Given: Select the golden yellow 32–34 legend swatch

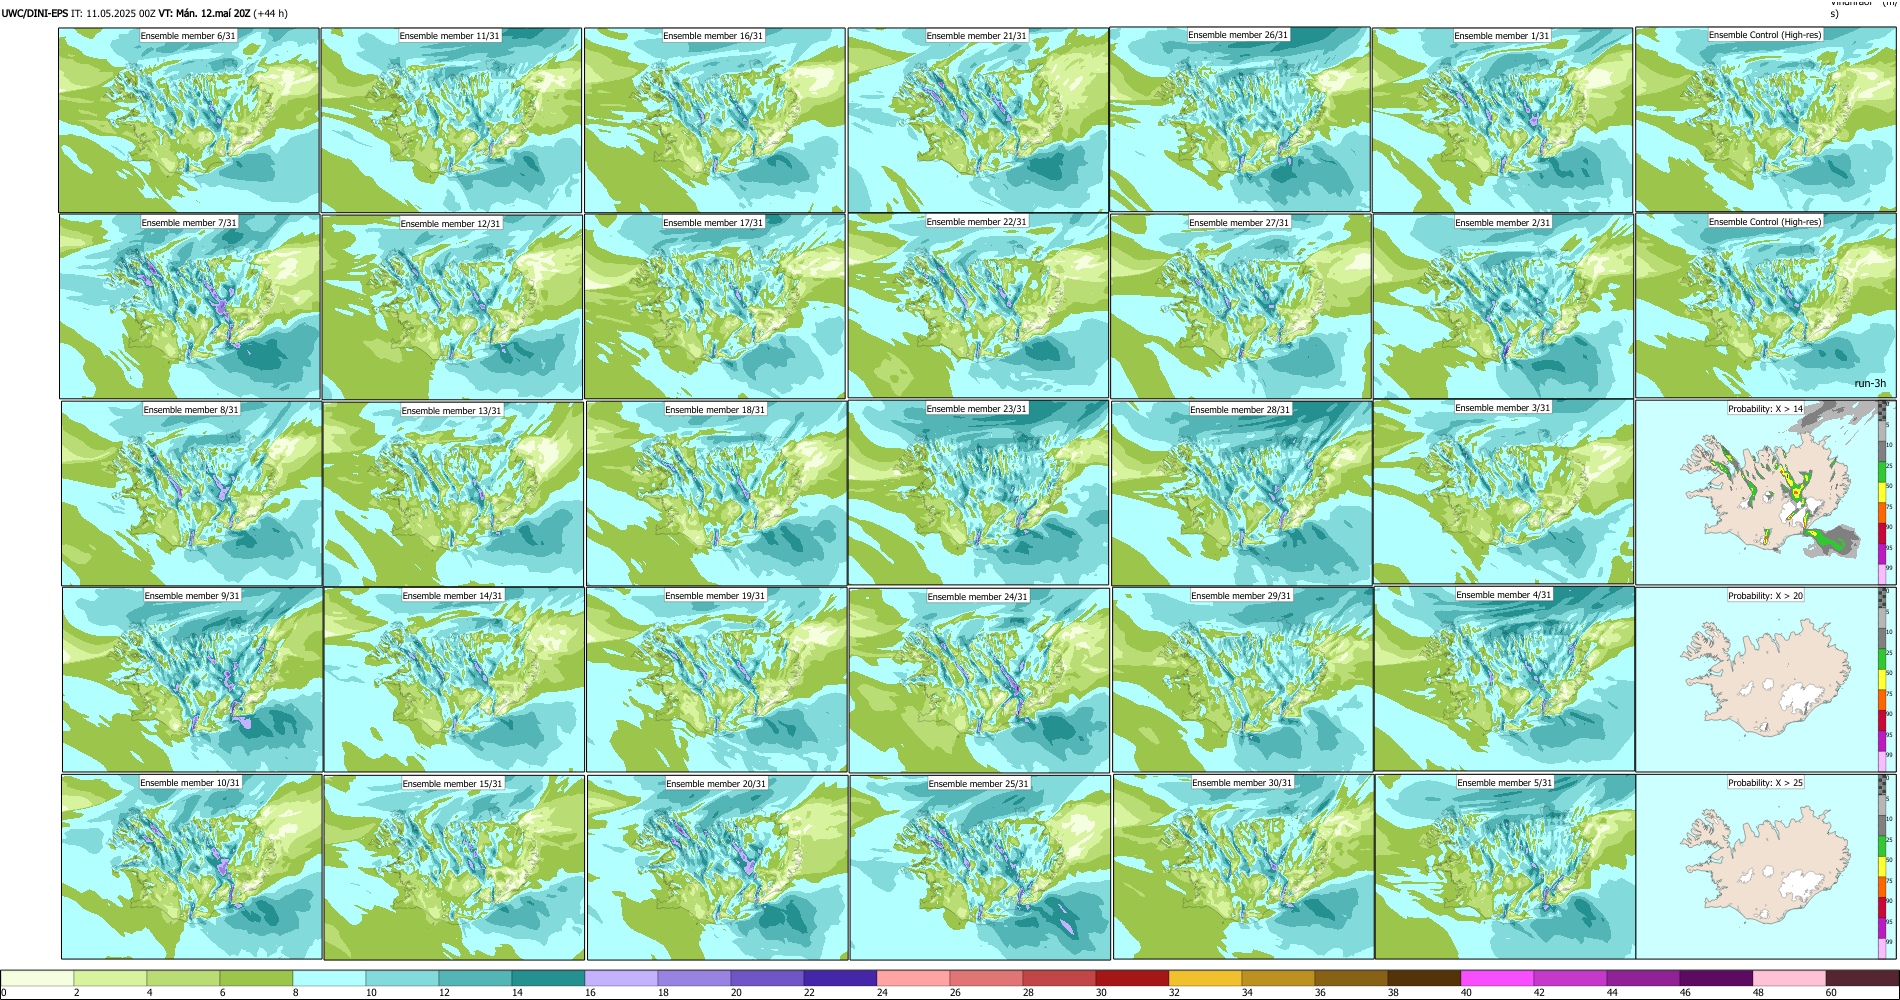Looking at the screenshot, I should [1205, 978].
